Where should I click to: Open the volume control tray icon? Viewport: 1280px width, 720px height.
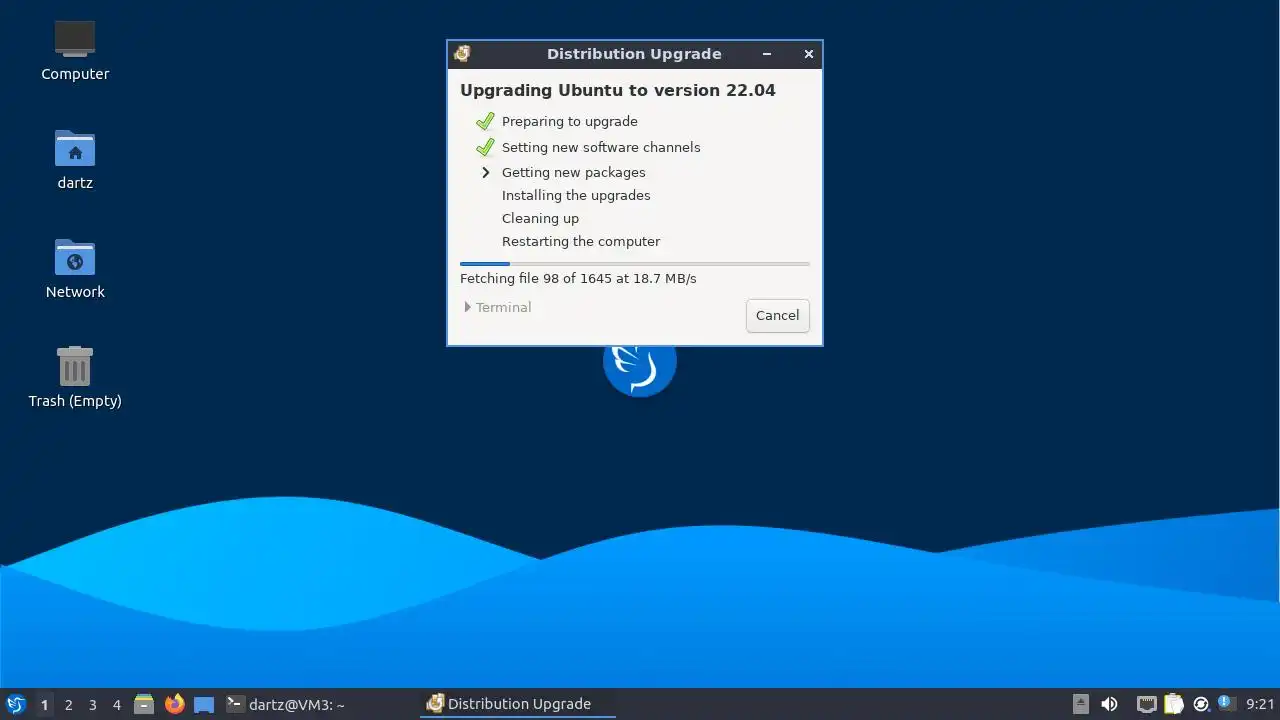click(x=1109, y=704)
